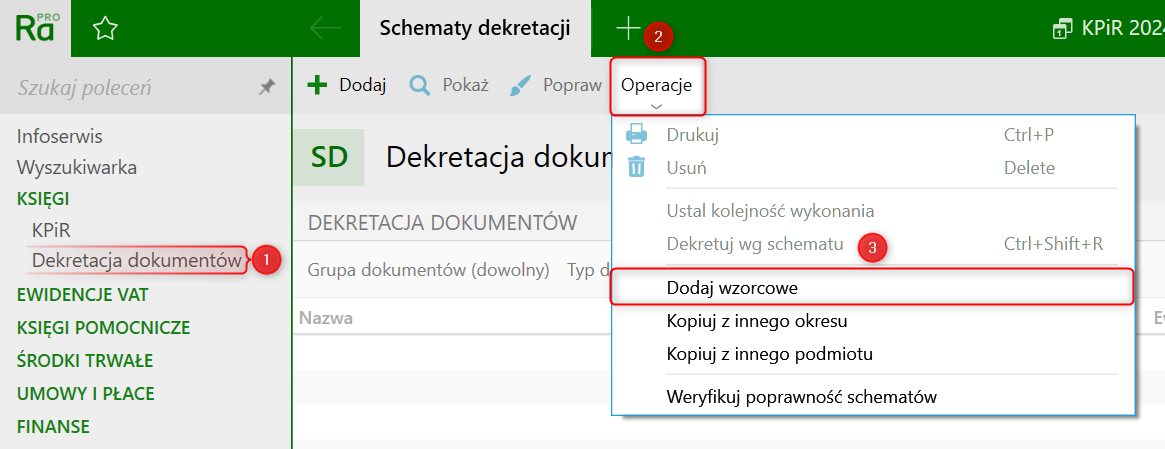The image size is (1165, 449).
Task: Expand the FINANSE section
Action: coord(53,427)
